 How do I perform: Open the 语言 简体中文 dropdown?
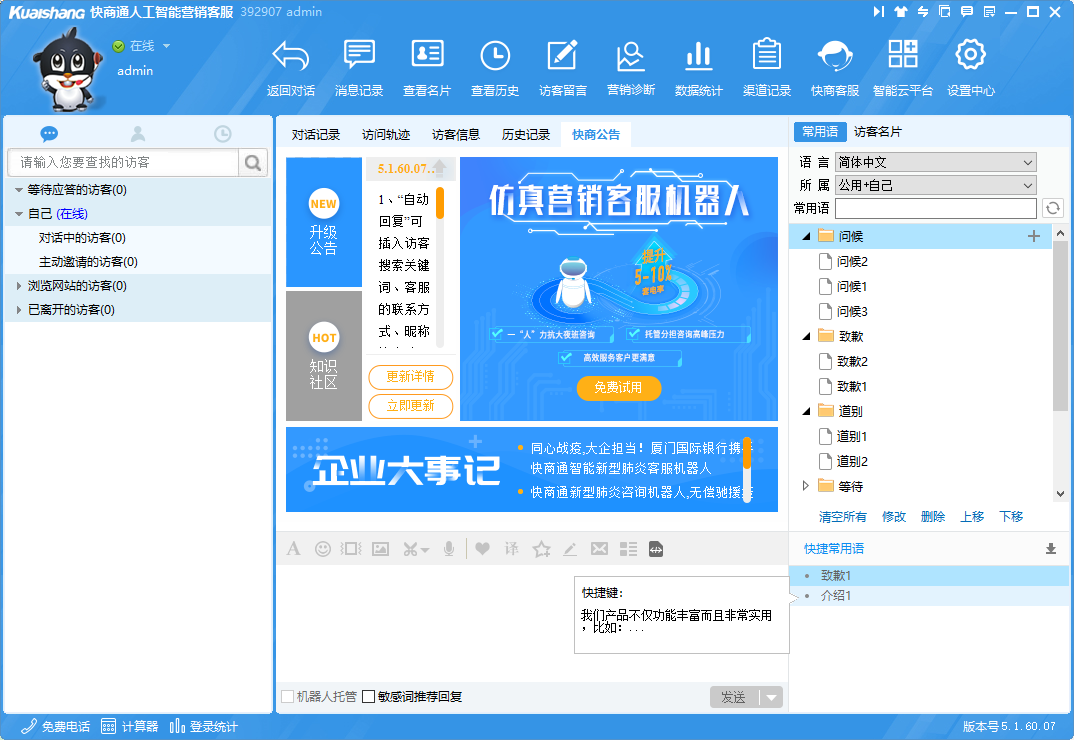[x=935, y=162]
